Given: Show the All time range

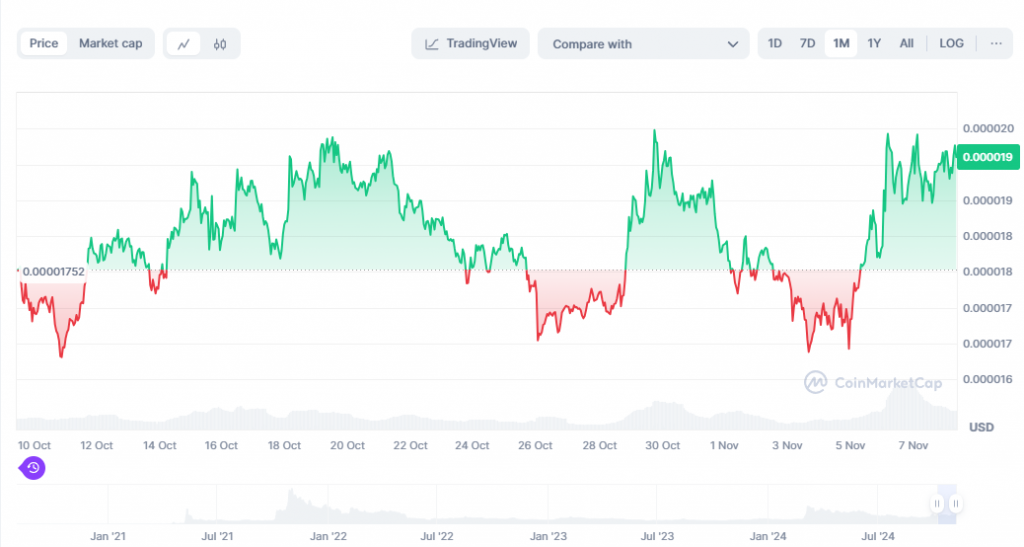Looking at the screenshot, I should [x=906, y=43].
